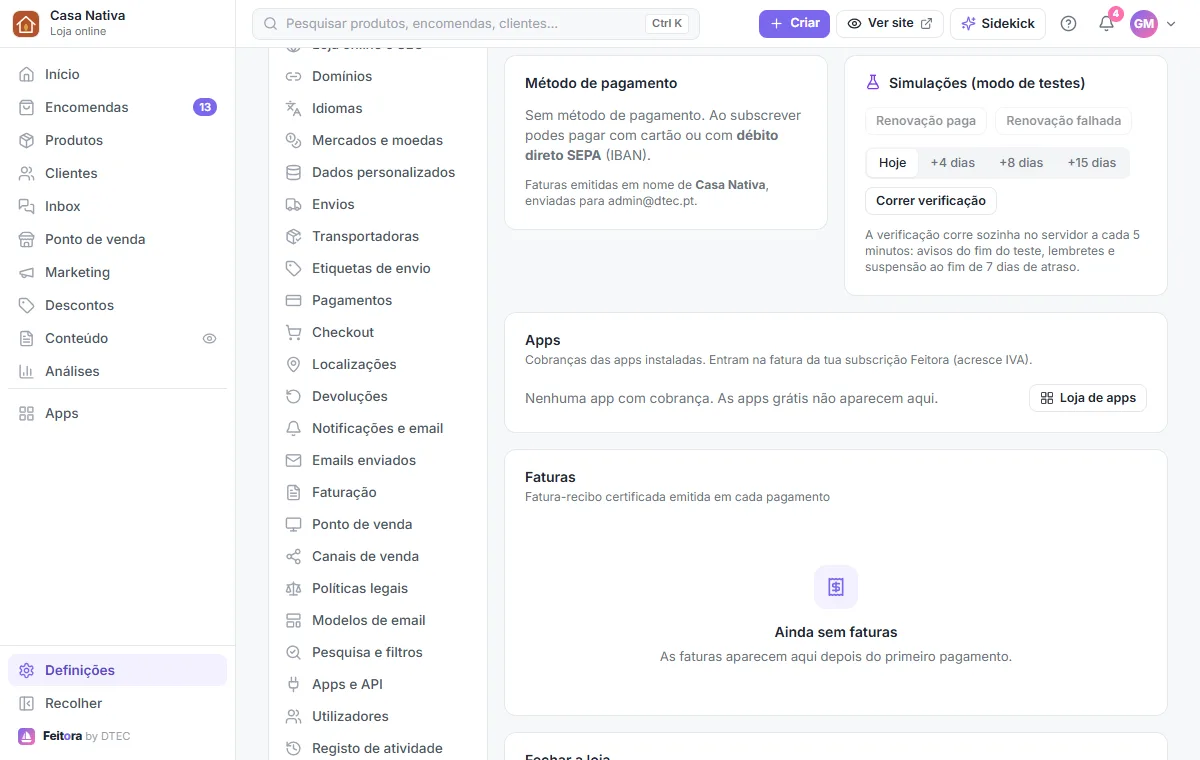Select the Hoje simulation option
The width and height of the screenshot is (1200, 760).
892,162
